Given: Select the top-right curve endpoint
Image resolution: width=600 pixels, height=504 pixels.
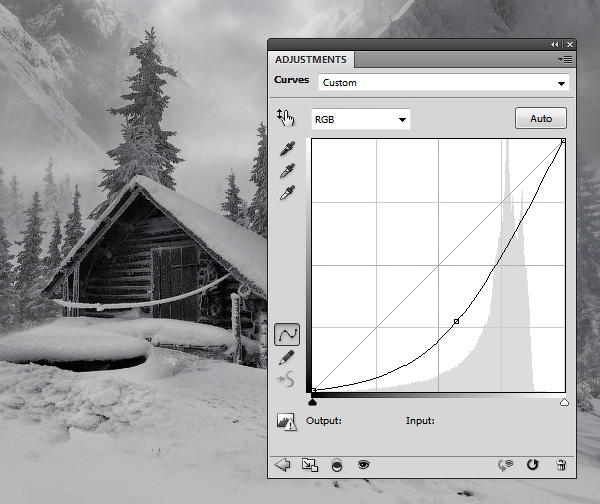Looking at the screenshot, I should point(563,141).
